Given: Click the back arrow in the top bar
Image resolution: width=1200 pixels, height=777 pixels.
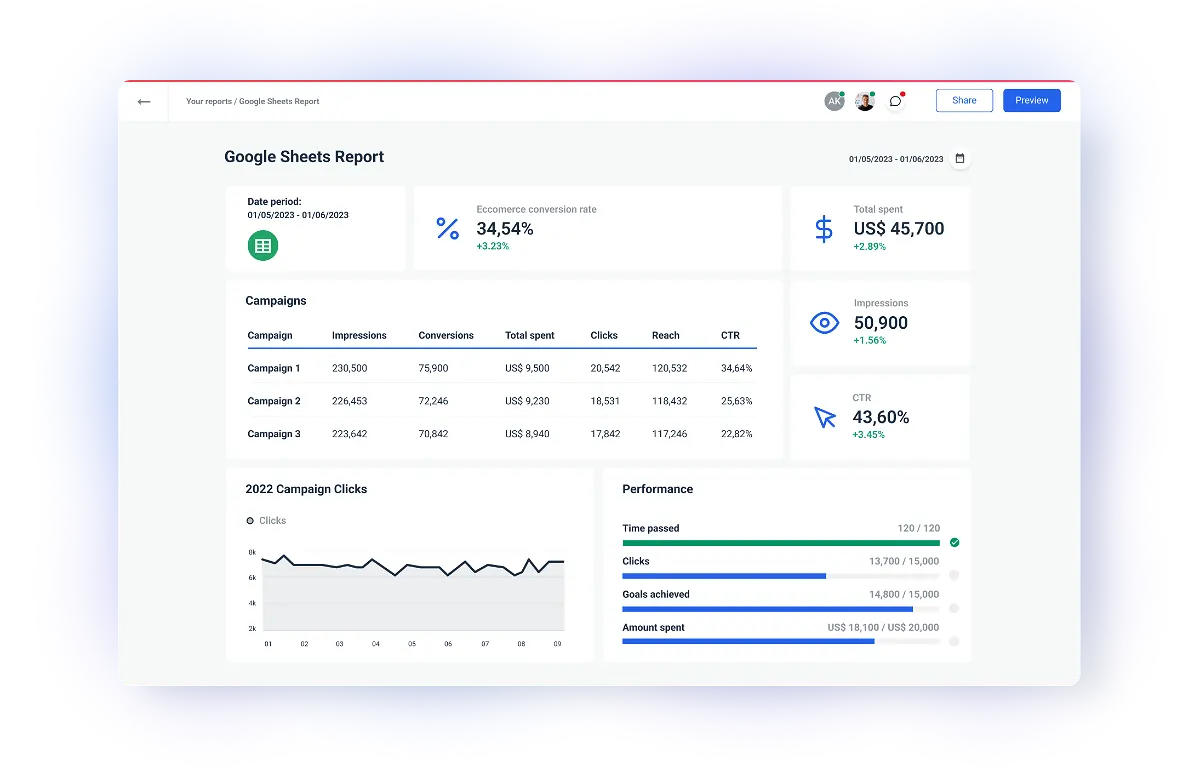Looking at the screenshot, I should (x=143, y=100).
